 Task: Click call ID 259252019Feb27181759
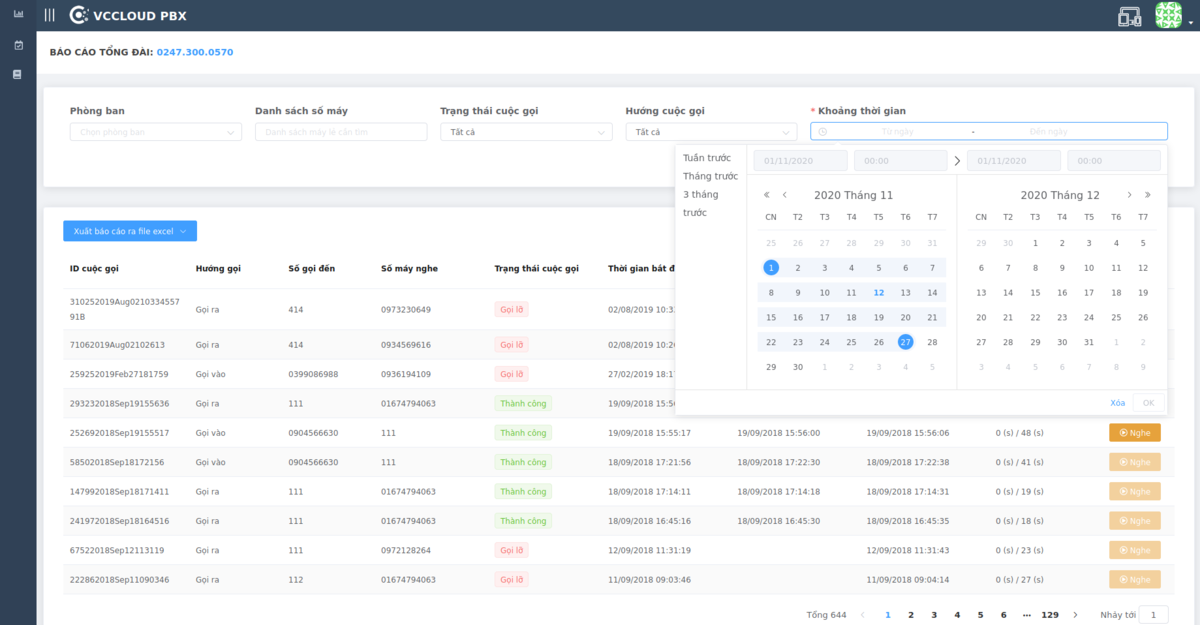coord(119,375)
